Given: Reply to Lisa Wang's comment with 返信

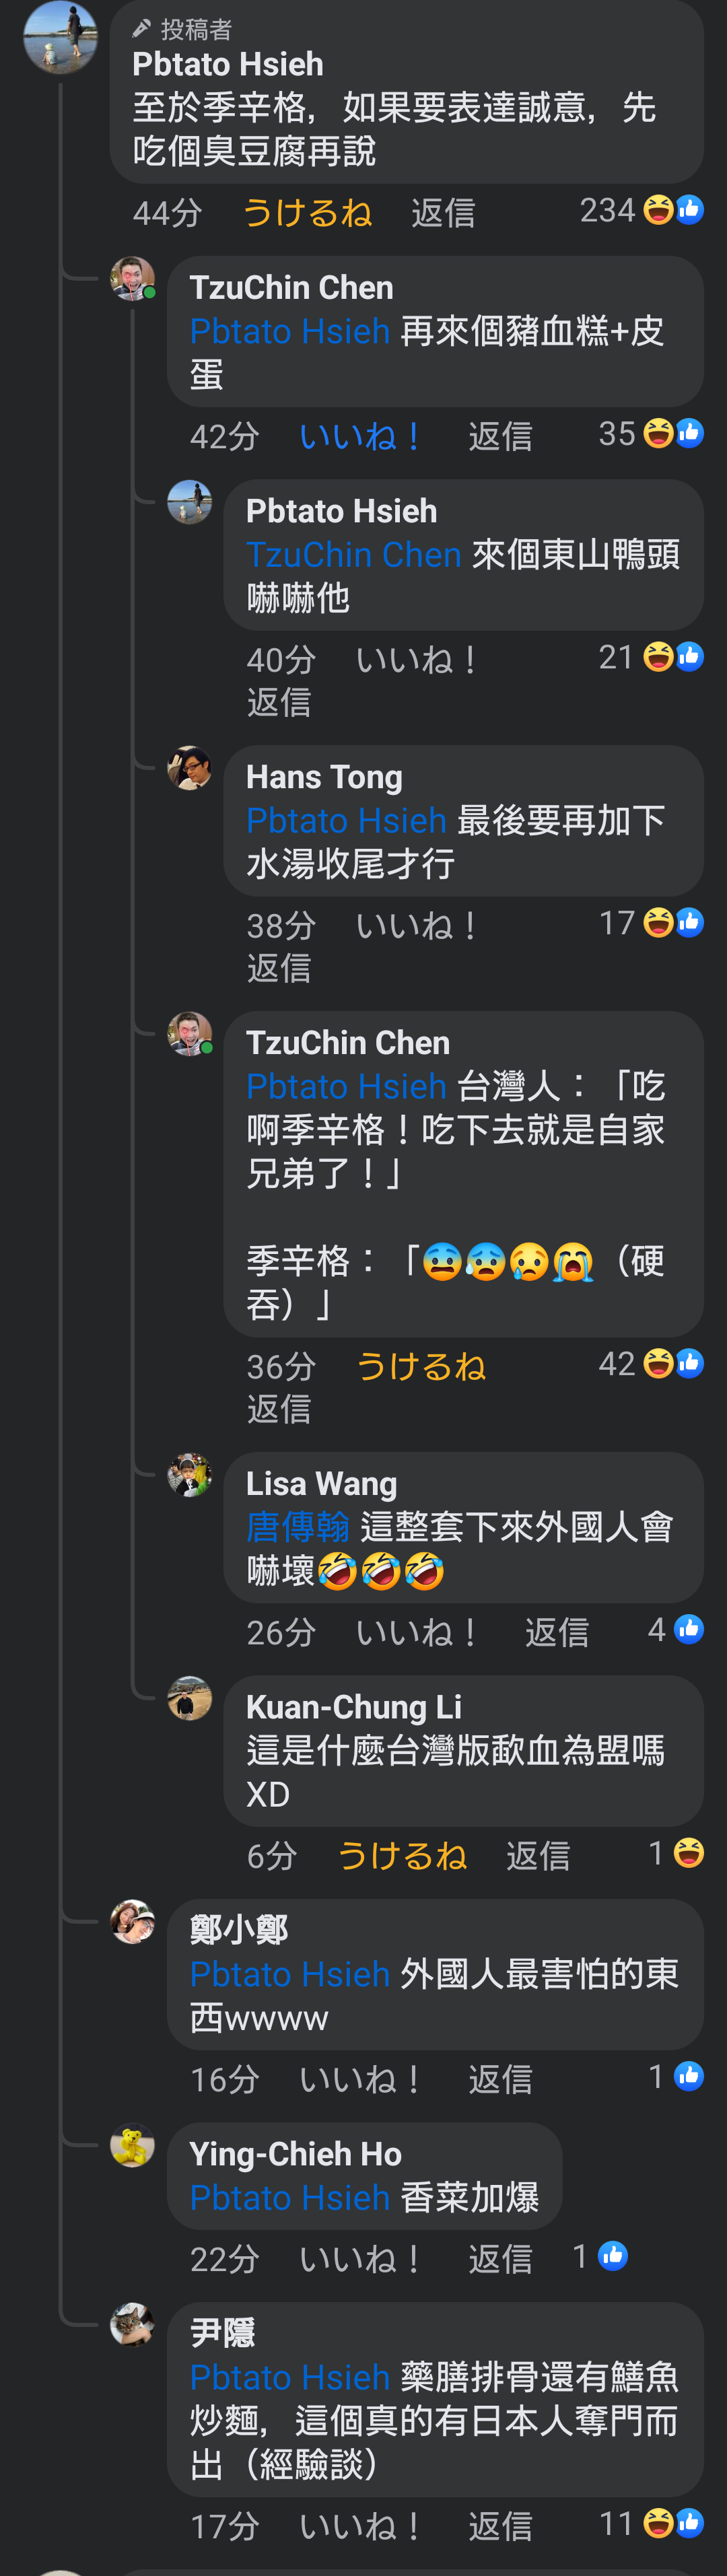Looking at the screenshot, I should (x=557, y=1632).
